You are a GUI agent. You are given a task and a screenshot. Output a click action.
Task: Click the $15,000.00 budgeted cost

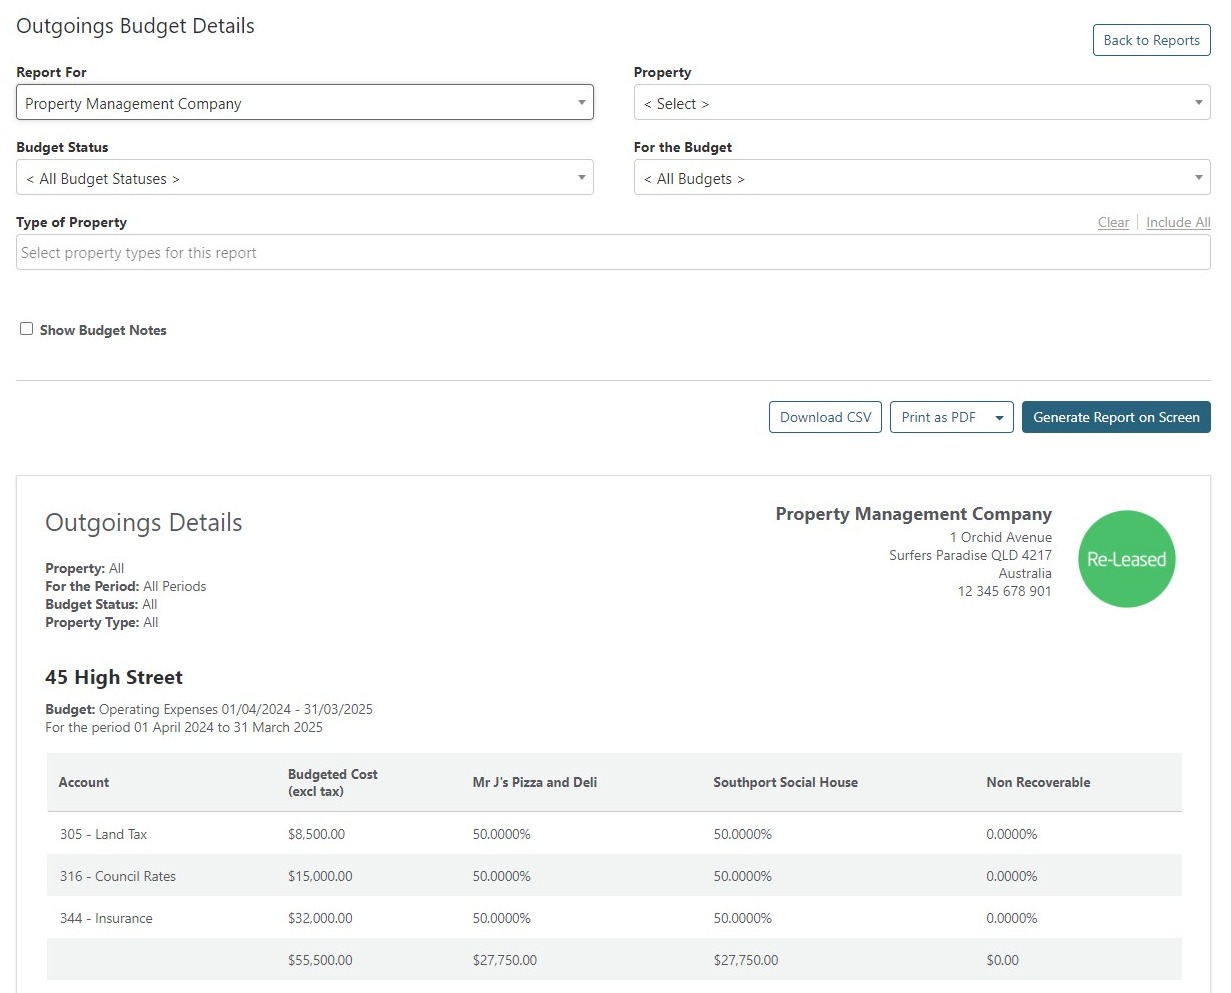320,876
